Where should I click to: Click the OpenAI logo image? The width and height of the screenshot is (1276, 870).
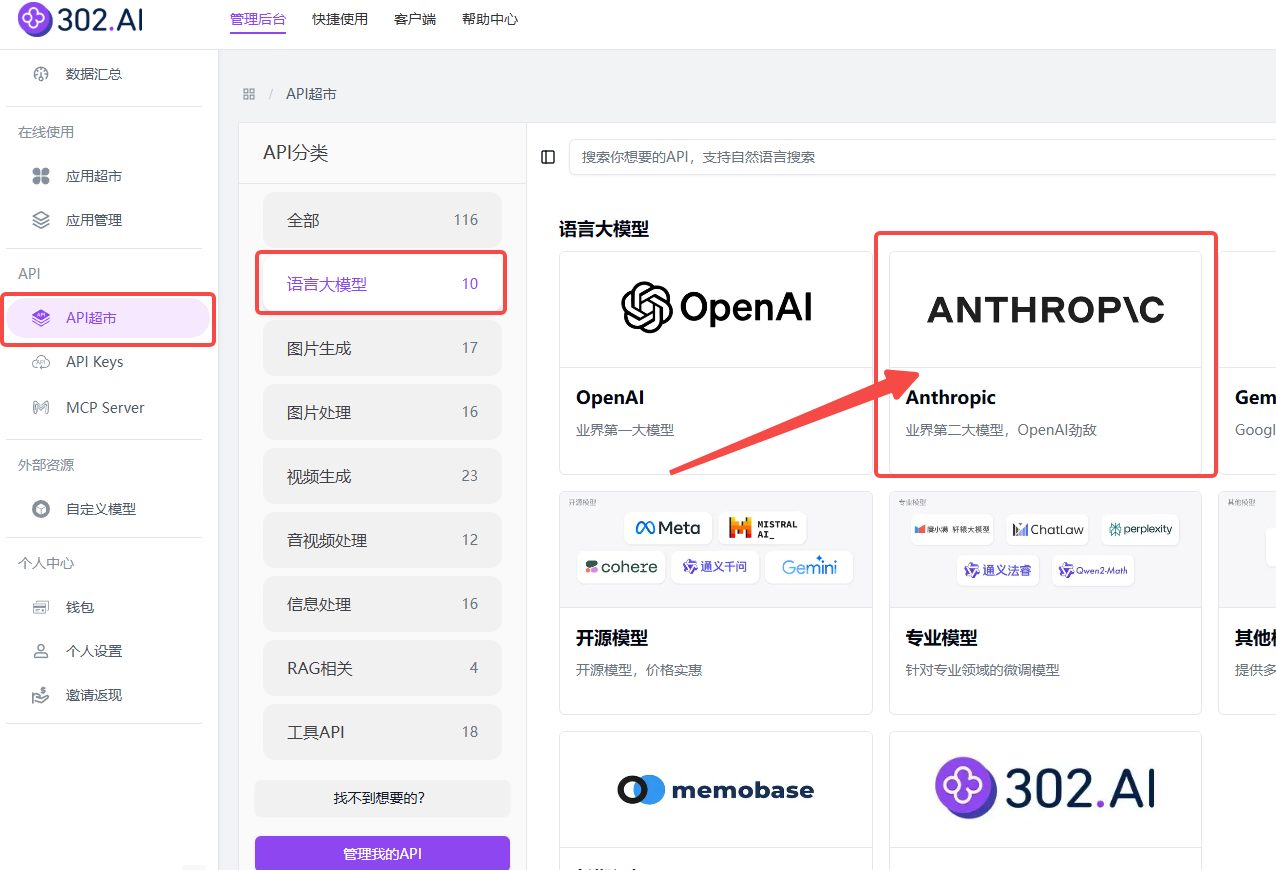point(716,307)
